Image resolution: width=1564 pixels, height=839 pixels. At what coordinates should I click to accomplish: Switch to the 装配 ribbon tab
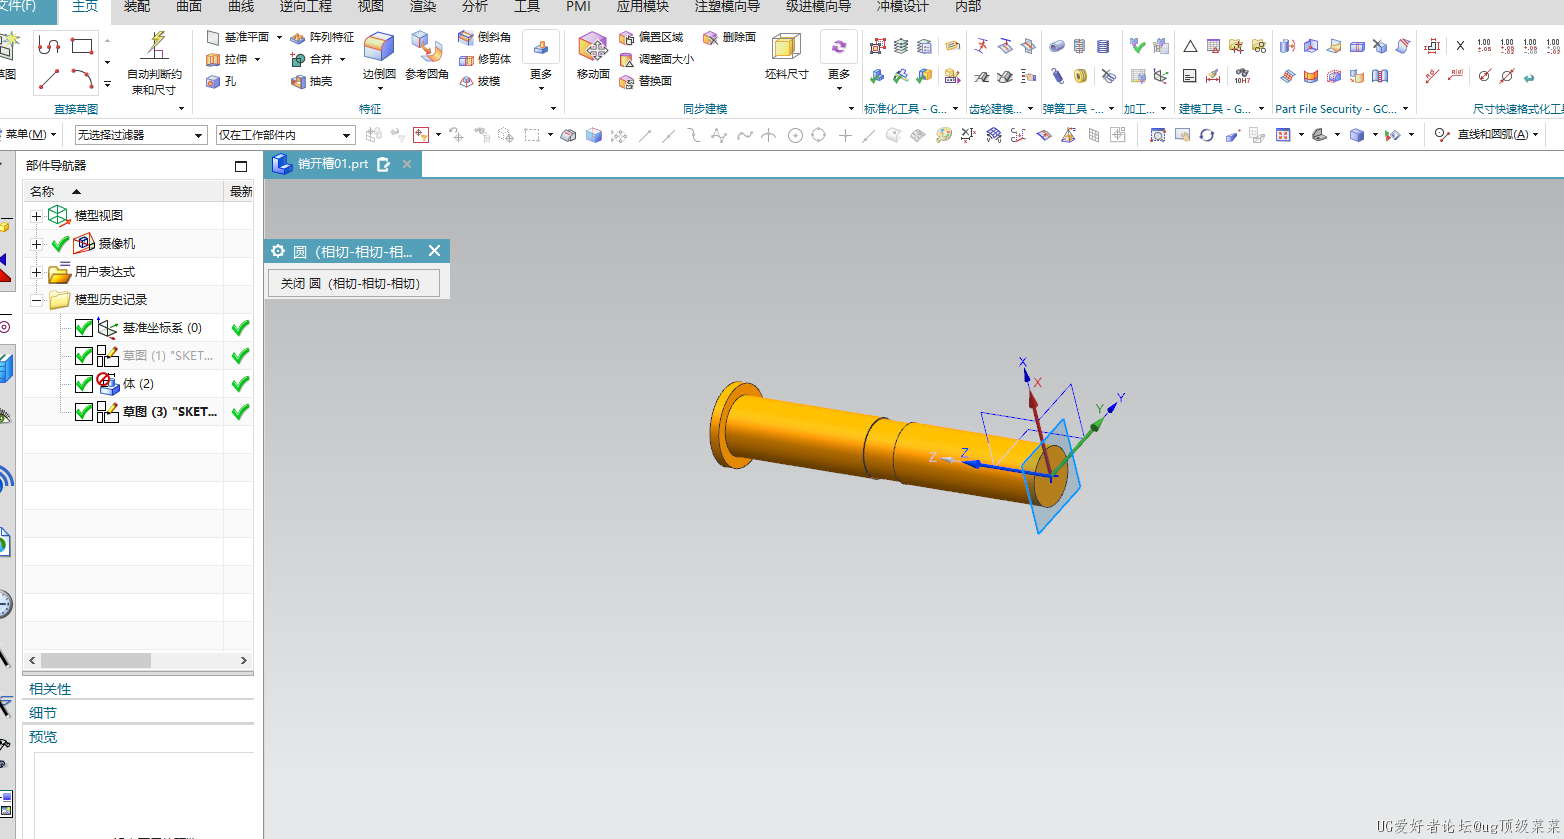(137, 7)
